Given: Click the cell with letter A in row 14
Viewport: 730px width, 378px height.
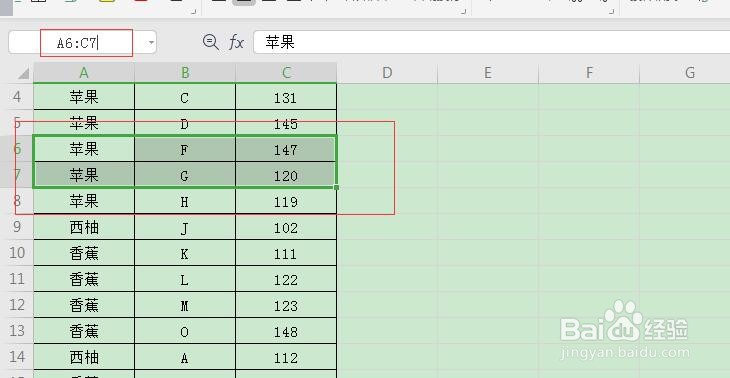Looking at the screenshot, I should click(185, 358).
